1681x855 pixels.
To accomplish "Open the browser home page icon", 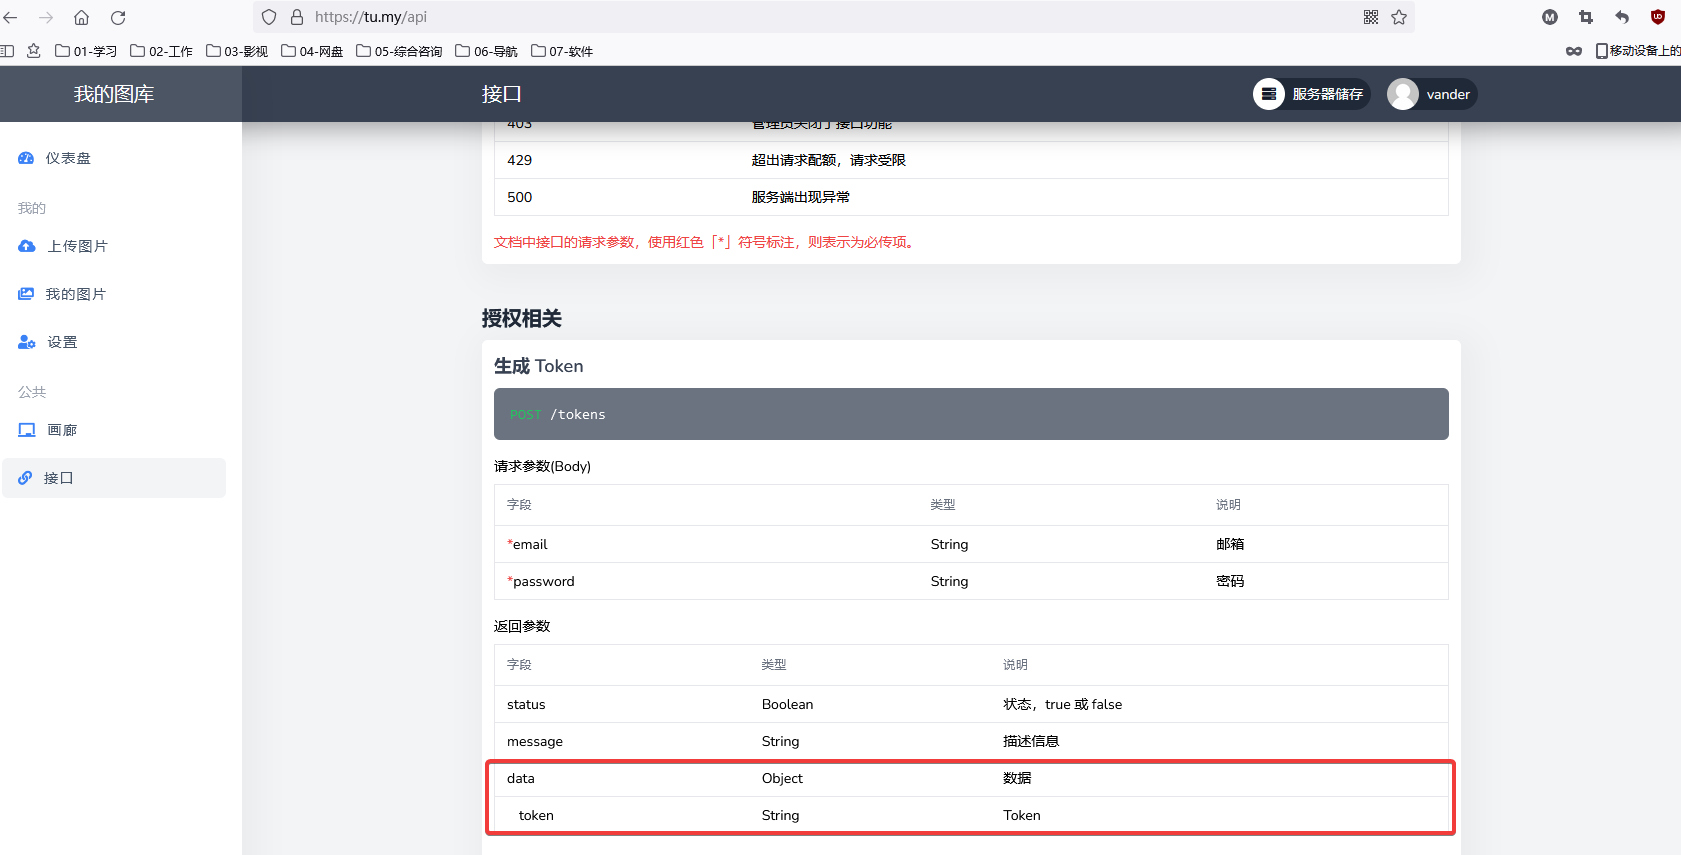I will [82, 17].
